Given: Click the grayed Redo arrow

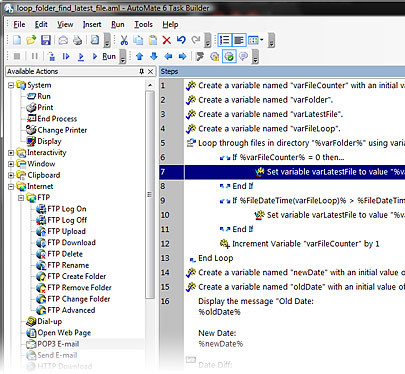Looking at the screenshot, I should coord(196,40).
